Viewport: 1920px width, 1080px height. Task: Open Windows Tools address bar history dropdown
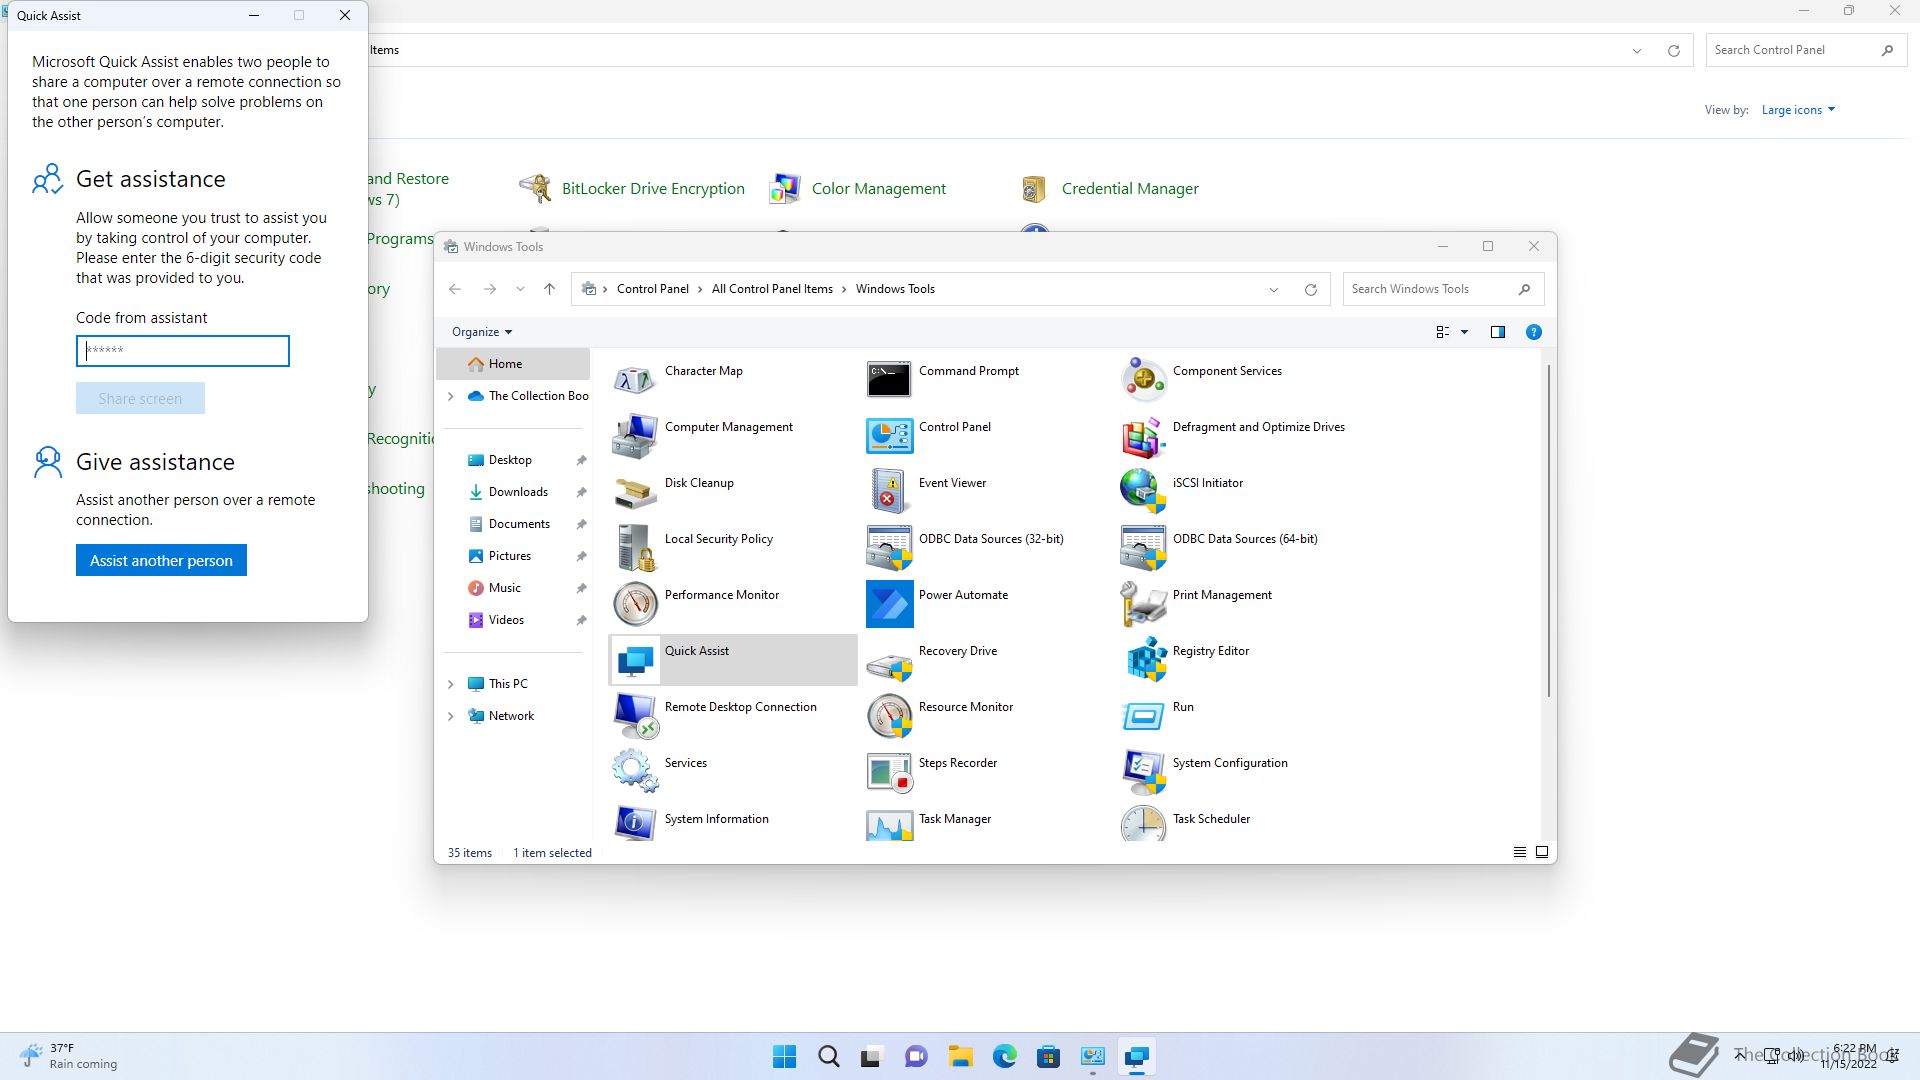pyautogui.click(x=1274, y=290)
